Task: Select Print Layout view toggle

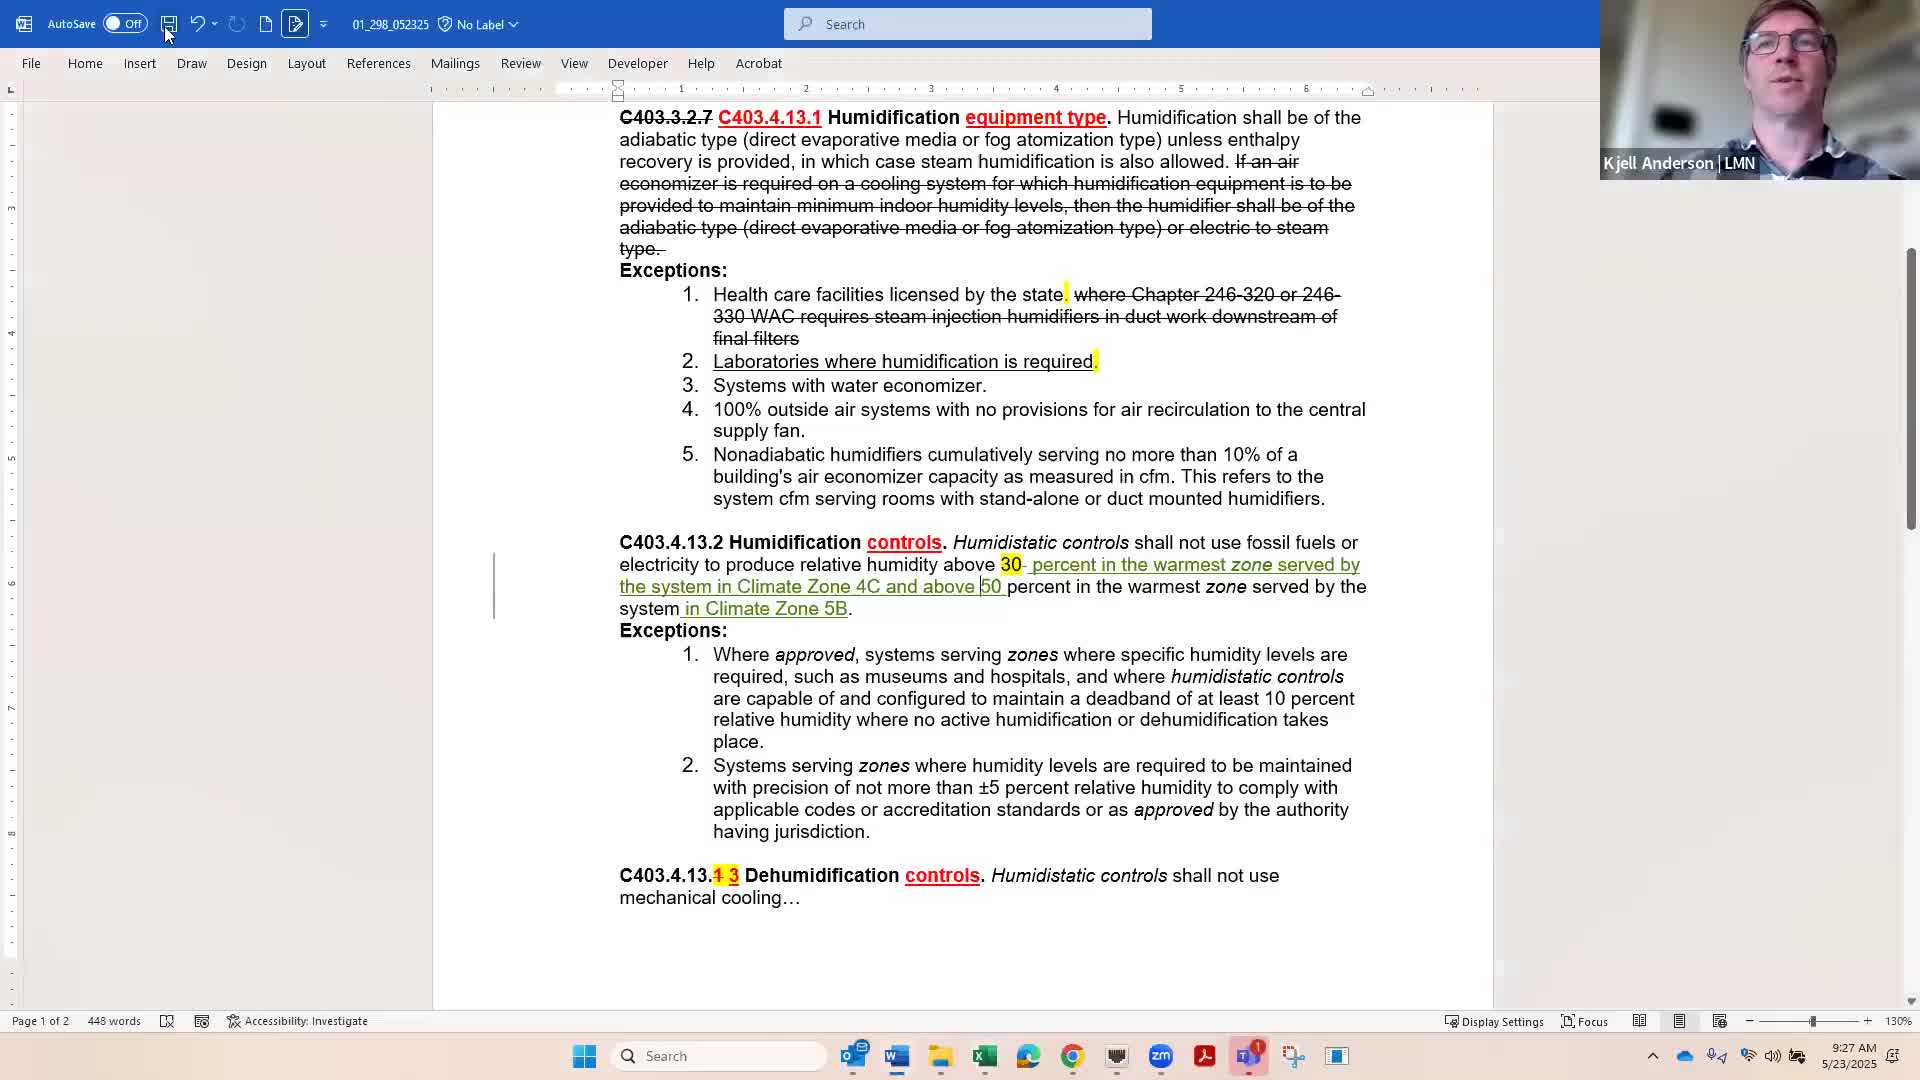Action: [x=1679, y=1021]
